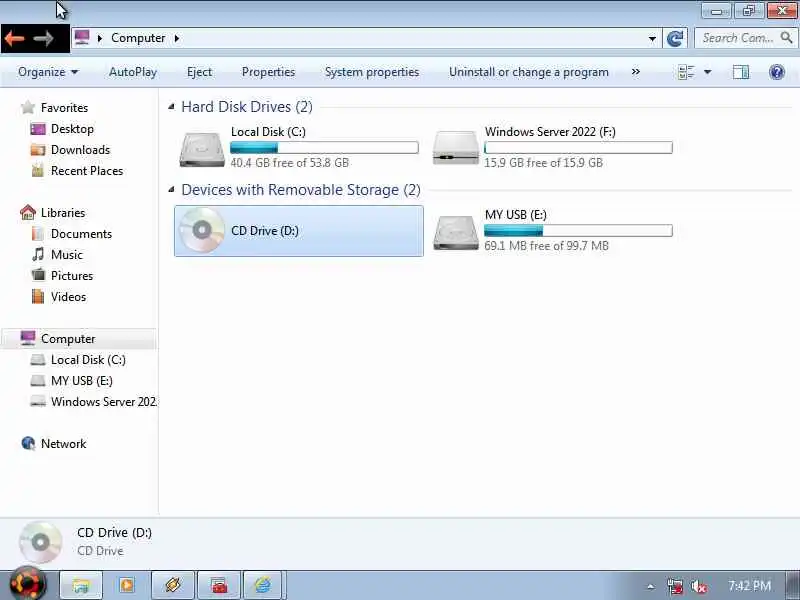Image resolution: width=800 pixels, height=600 pixels.
Task: Show more toolbar commands with the chevron
Action: [636, 72]
